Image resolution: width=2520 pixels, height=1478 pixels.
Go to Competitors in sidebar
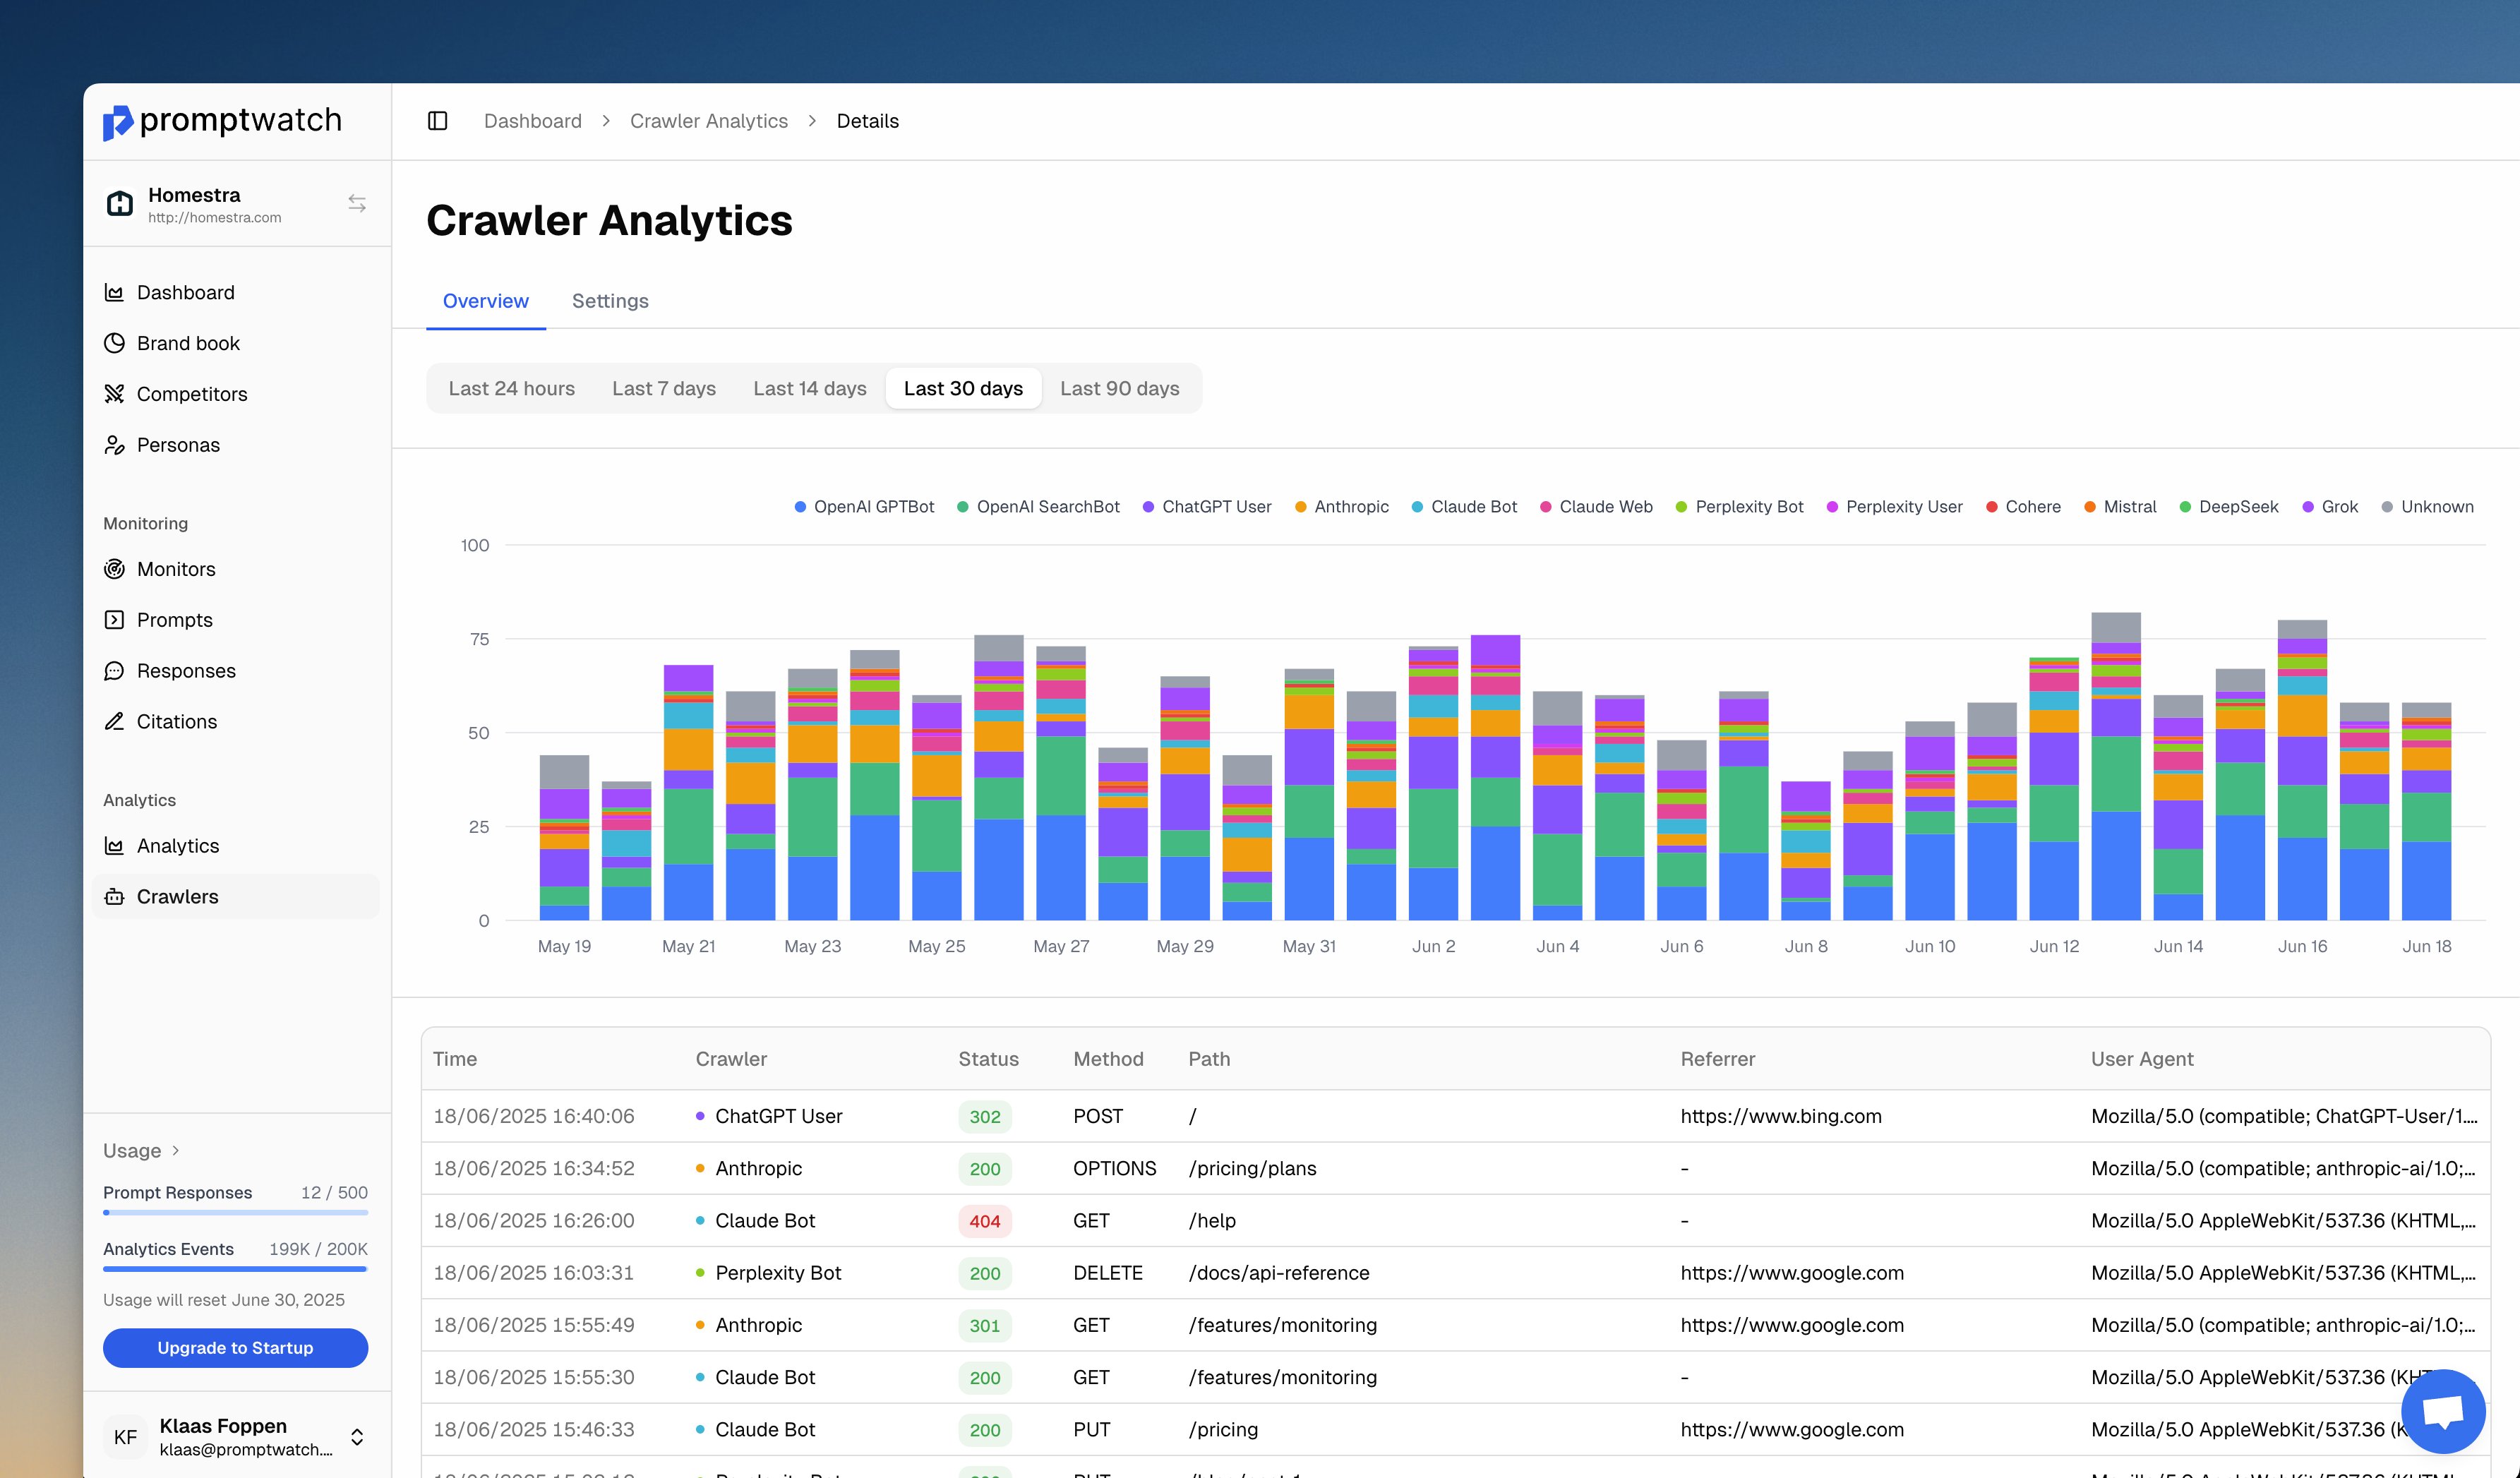coord(236,394)
